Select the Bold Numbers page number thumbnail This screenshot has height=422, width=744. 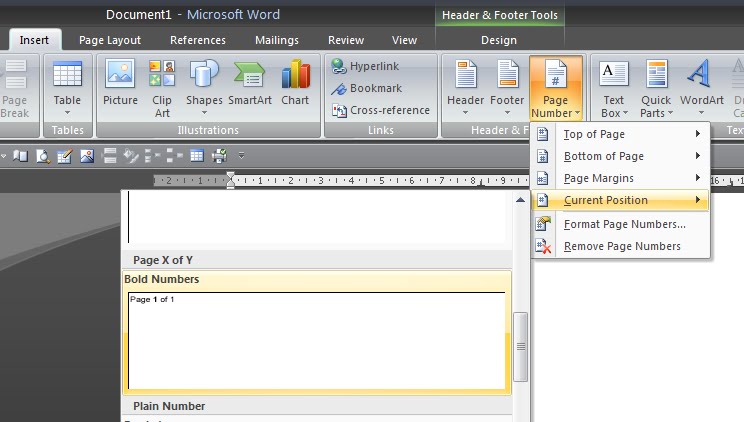pos(317,332)
